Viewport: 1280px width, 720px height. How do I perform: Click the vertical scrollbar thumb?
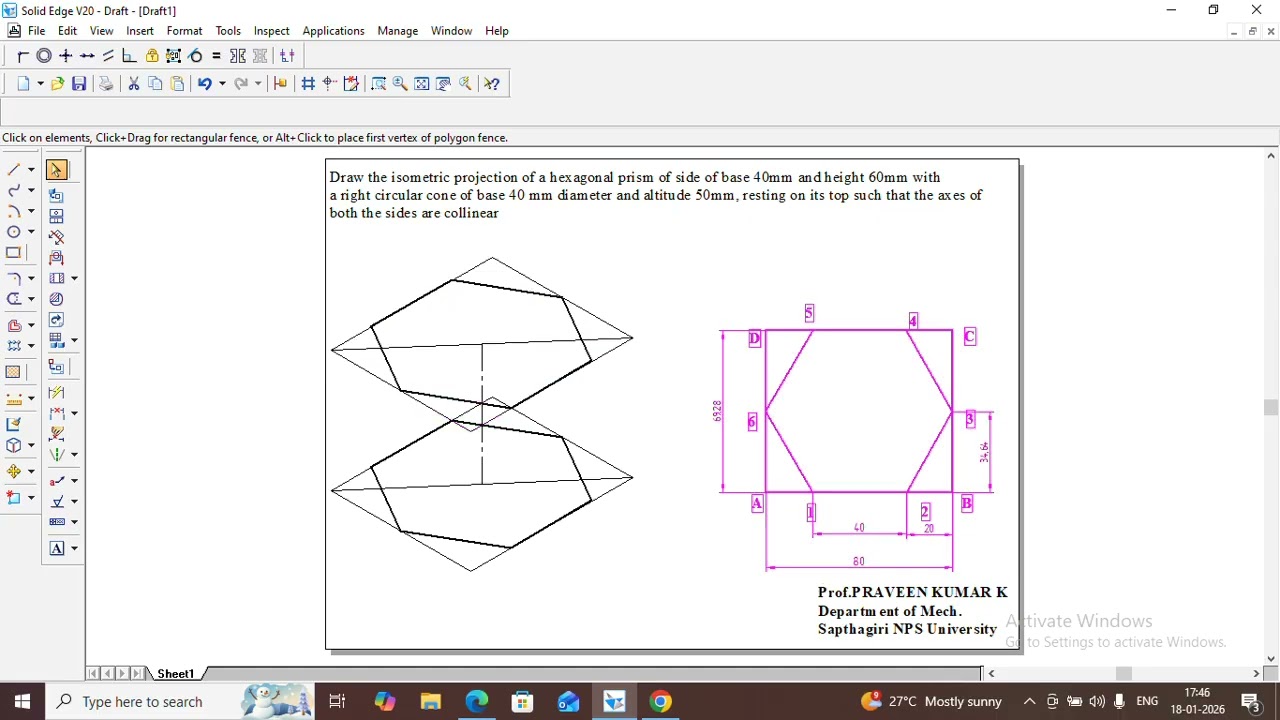[x=1271, y=407]
